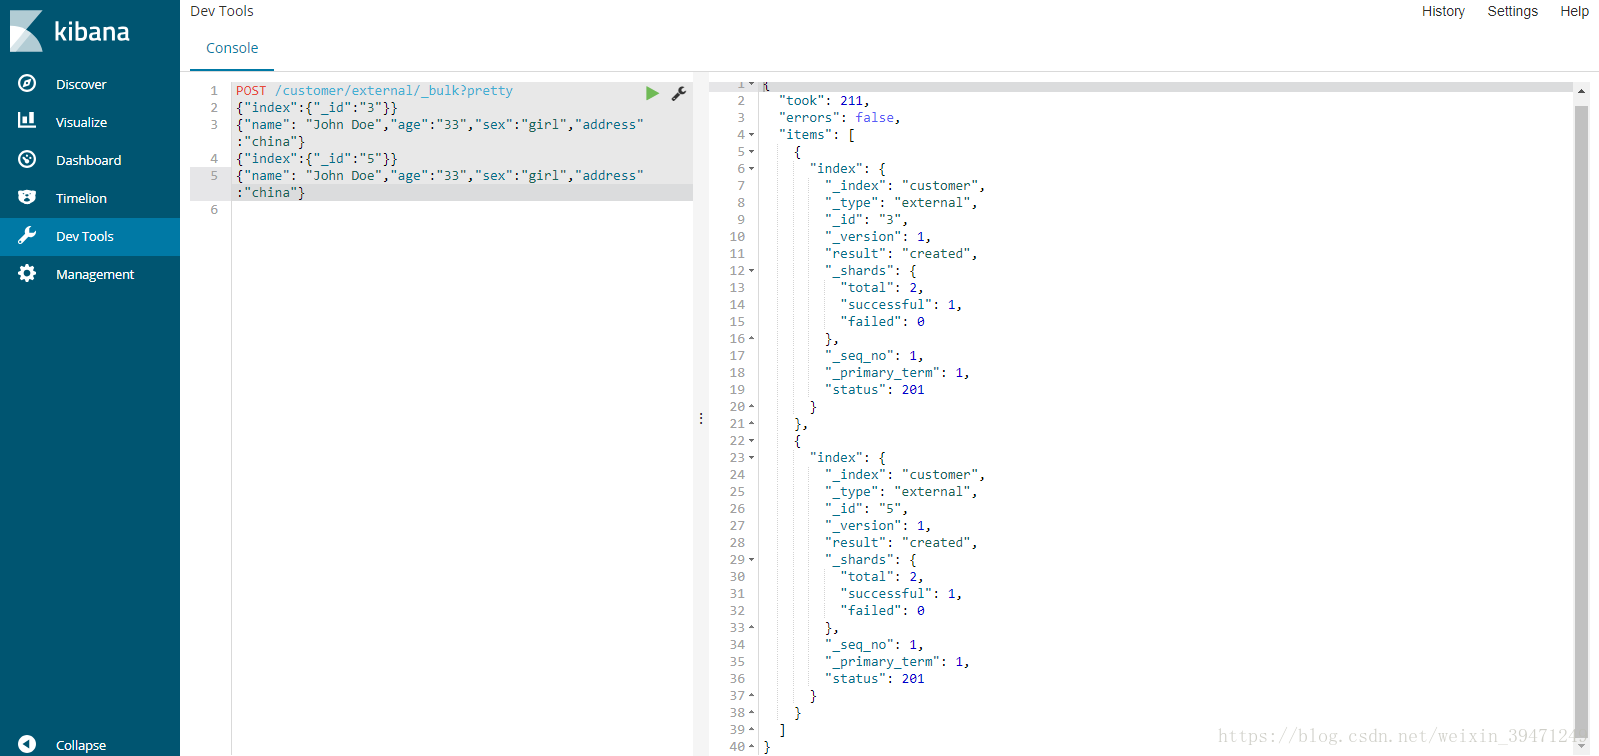The width and height of the screenshot is (1599, 756).
Task: Click the editor/response pane splitter handle
Action: point(701,419)
